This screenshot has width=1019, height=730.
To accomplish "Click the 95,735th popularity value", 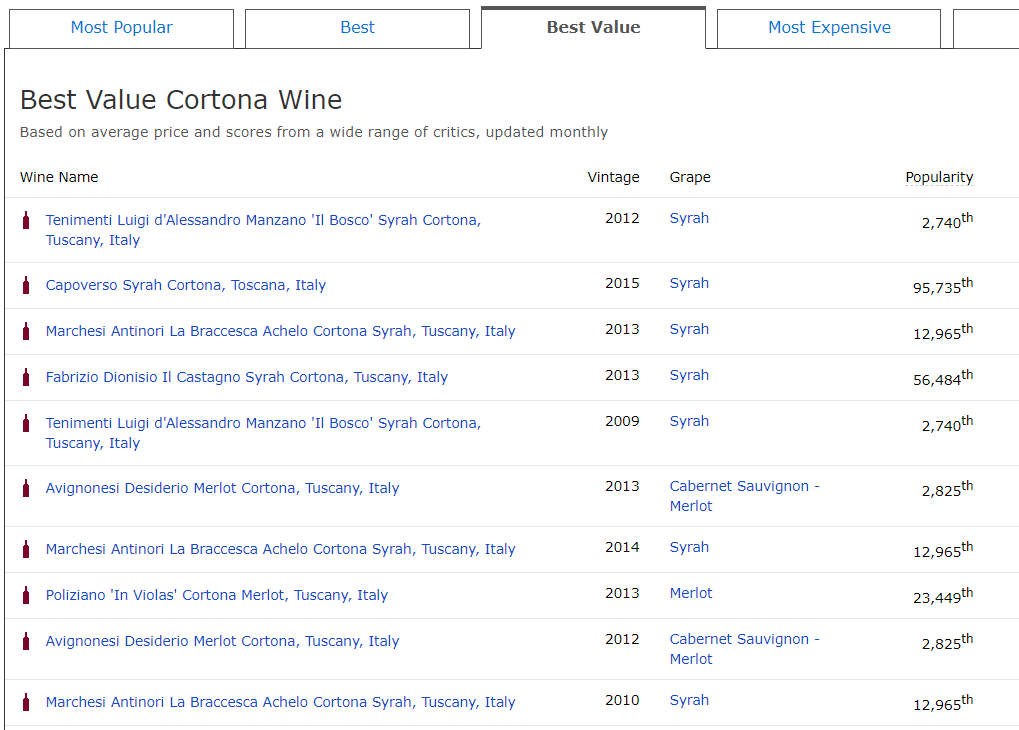I will pos(943,285).
